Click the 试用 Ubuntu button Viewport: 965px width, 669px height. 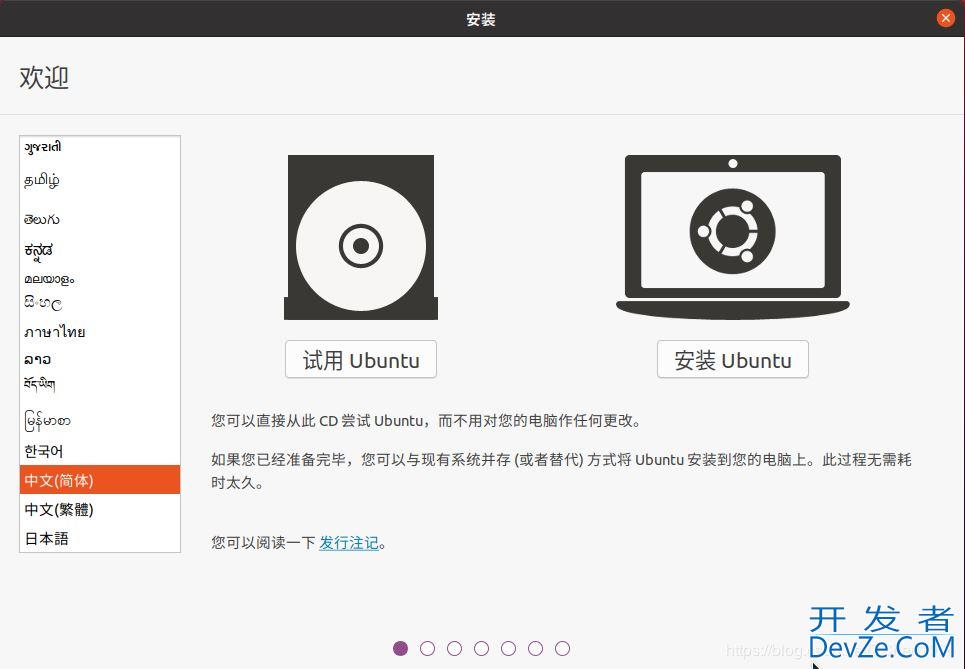361,359
